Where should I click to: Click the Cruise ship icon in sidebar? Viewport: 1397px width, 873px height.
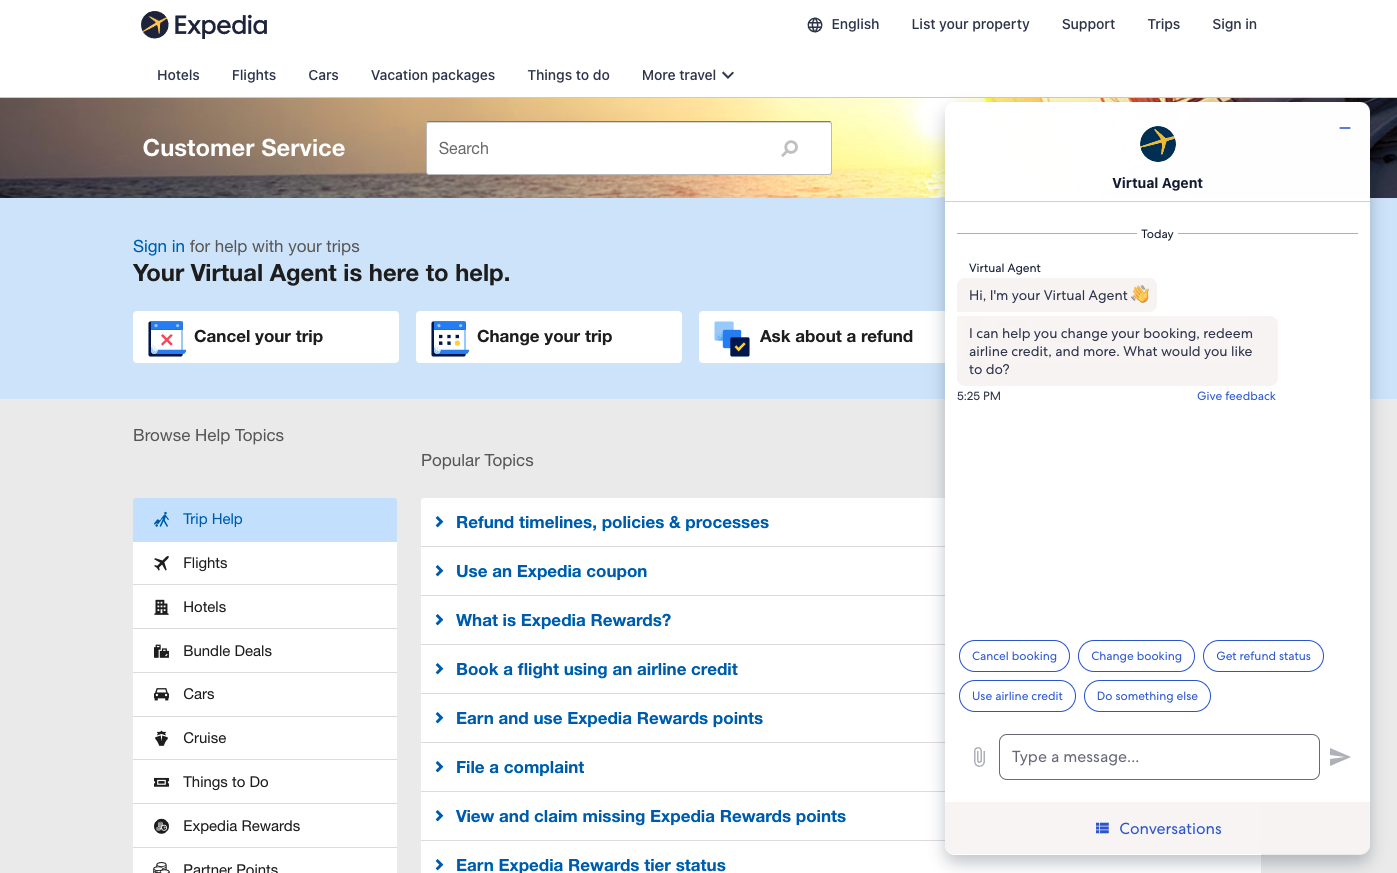[161, 738]
